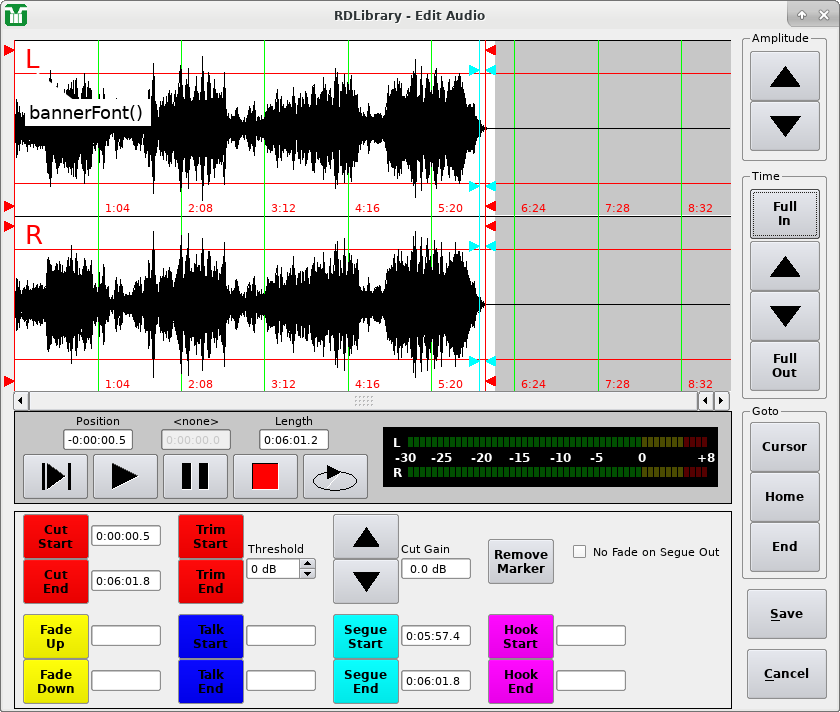The width and height of the screenshot is (840, 712).
Task: Stop playback using the red stop icon
Action: [x=265, y=476]
